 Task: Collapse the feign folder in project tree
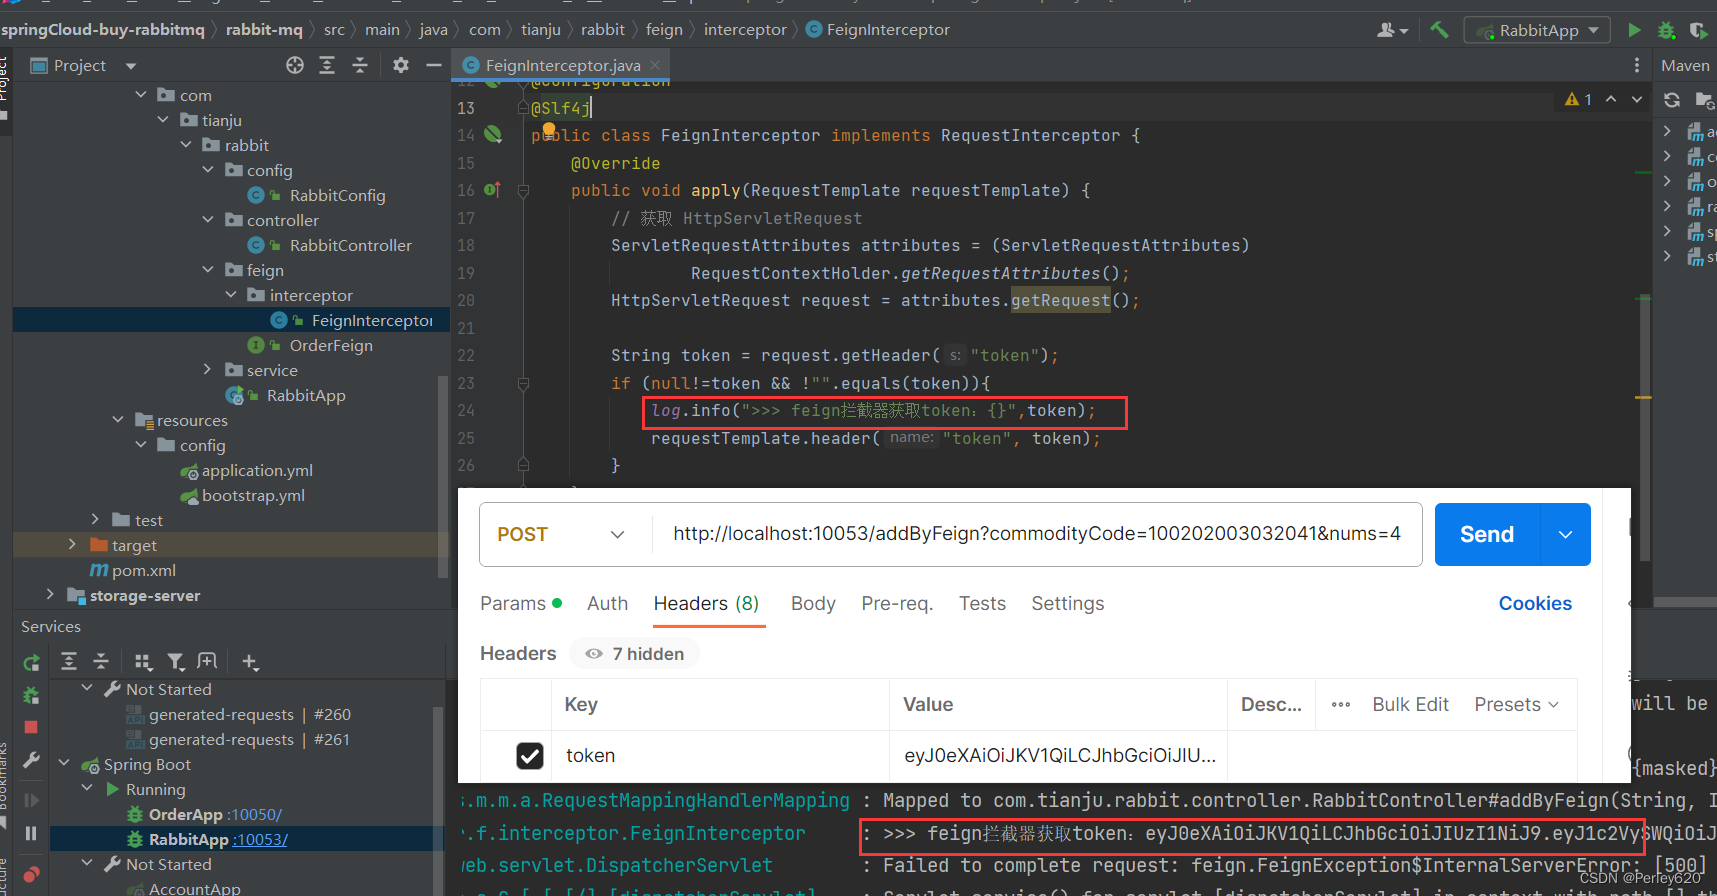pos(208,270)
